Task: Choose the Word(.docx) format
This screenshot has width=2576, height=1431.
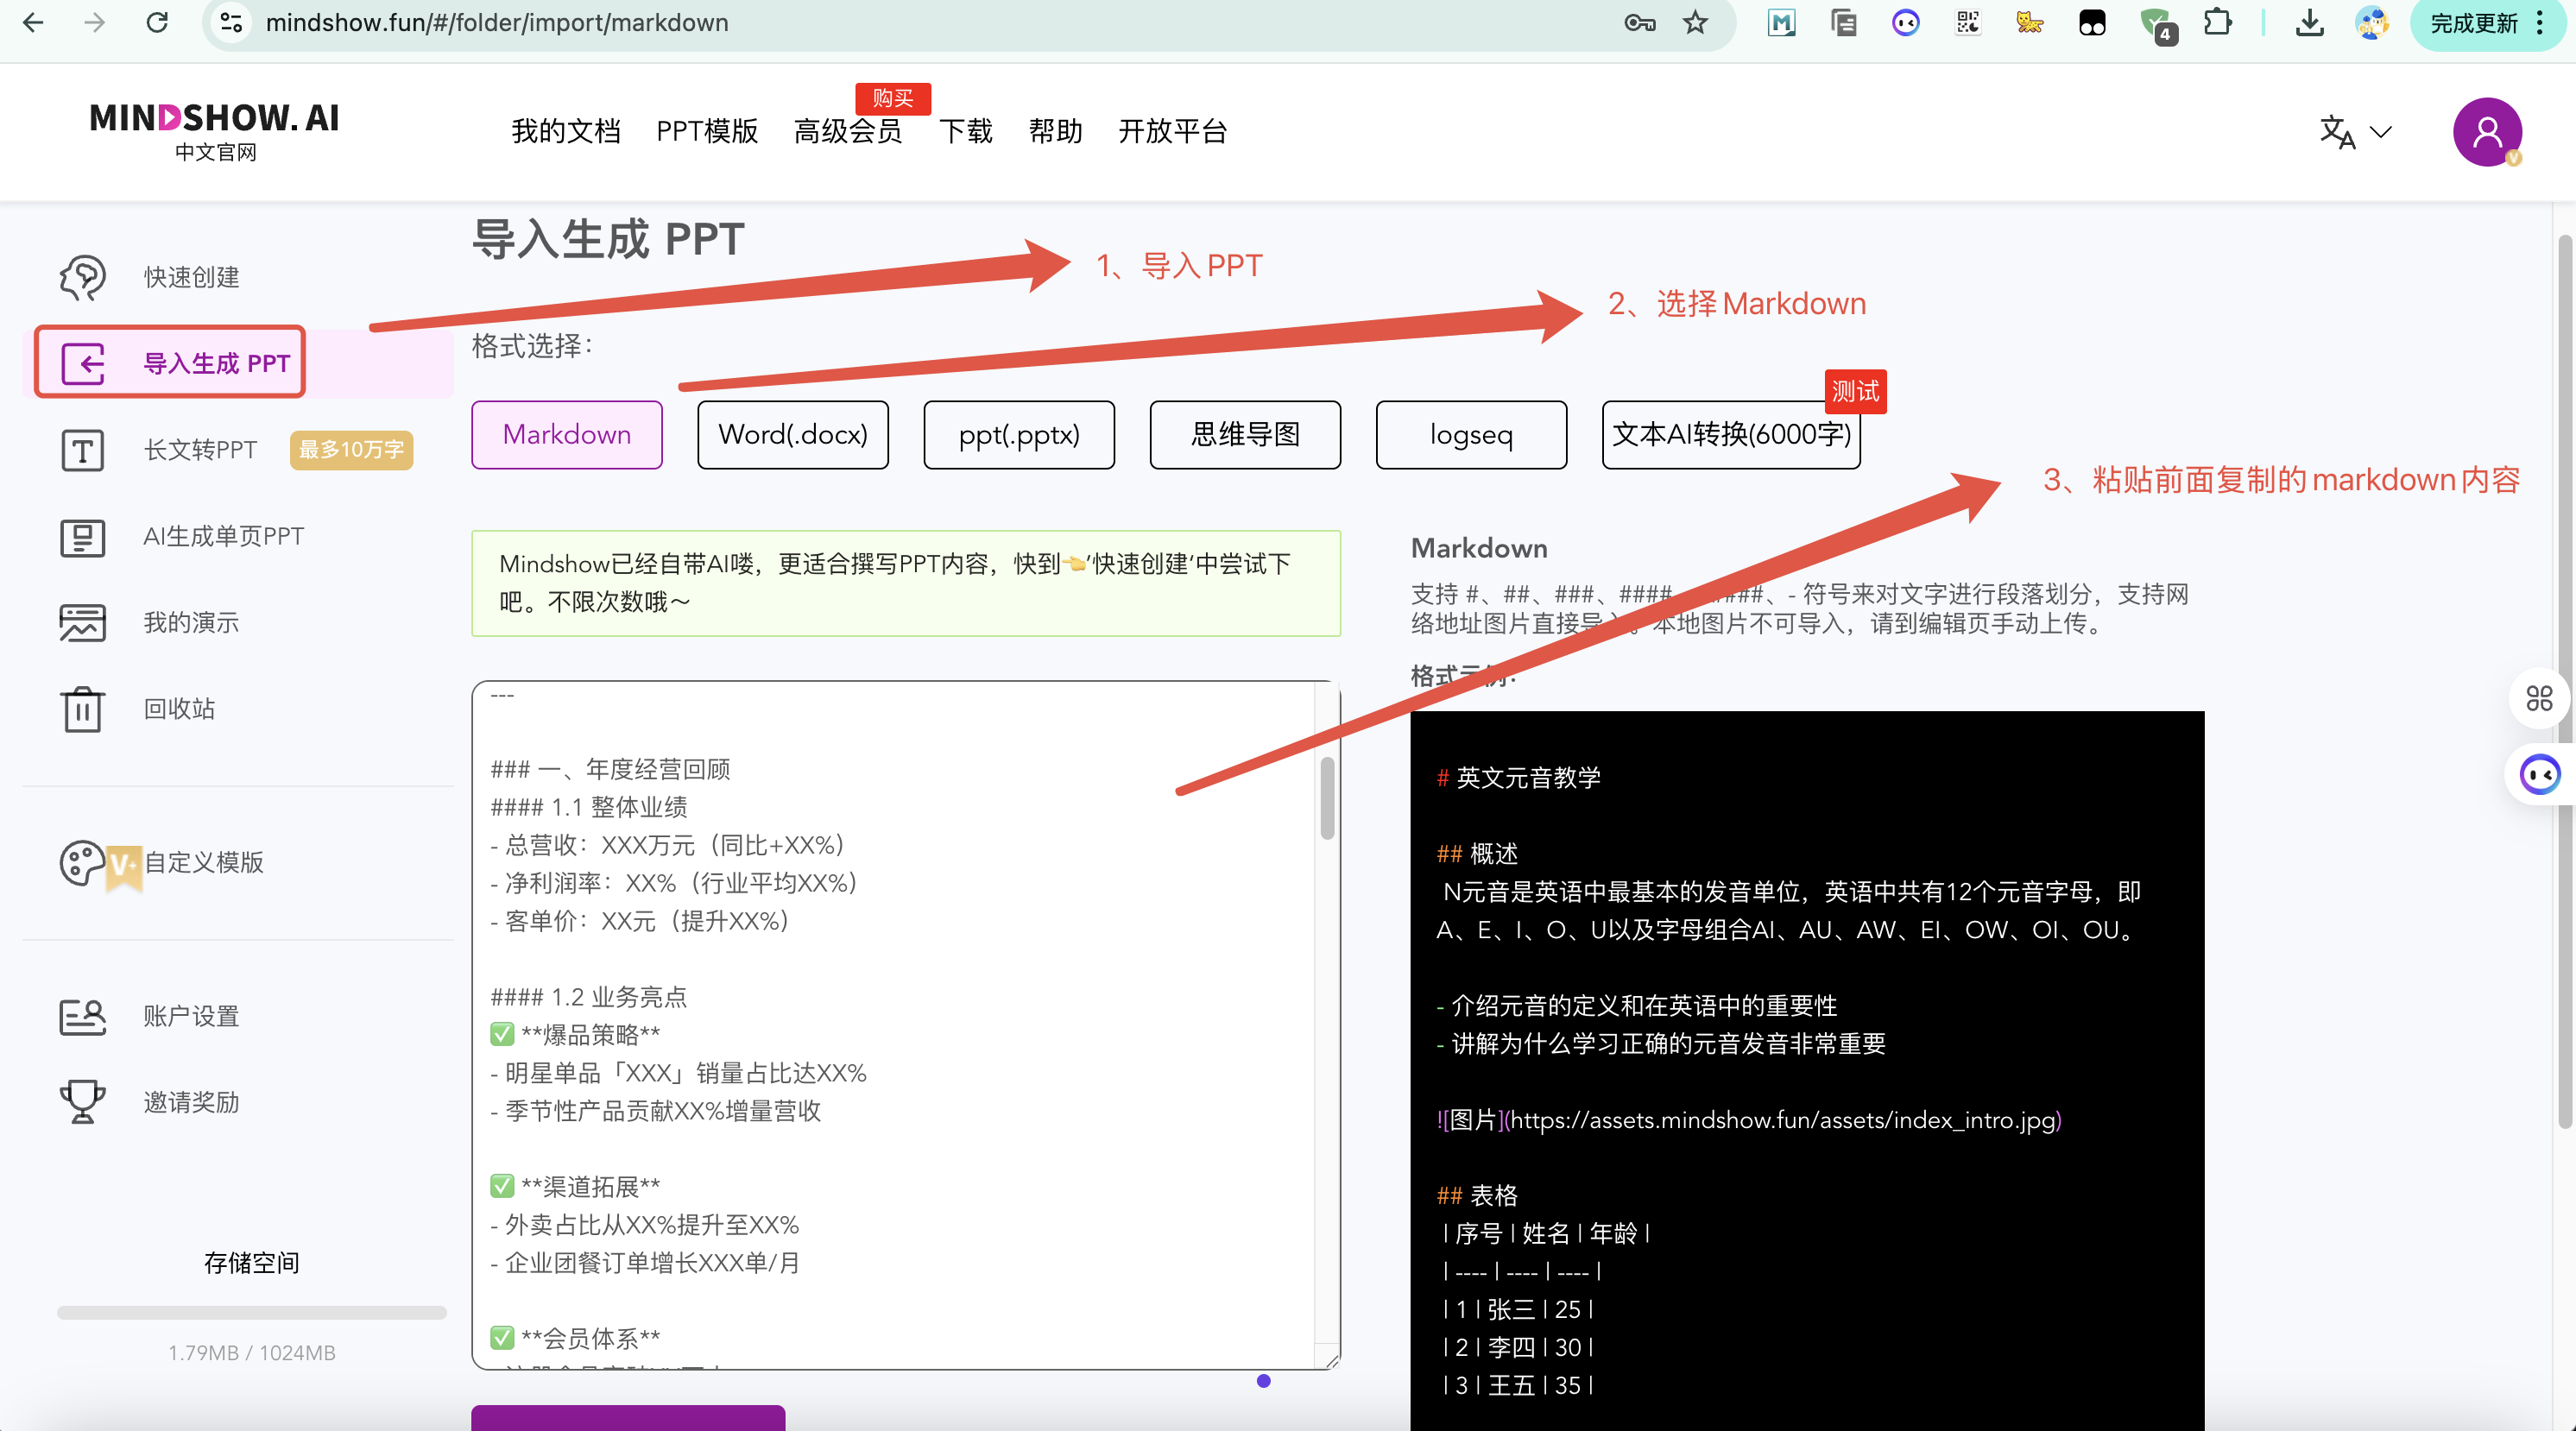Action: 792,435
